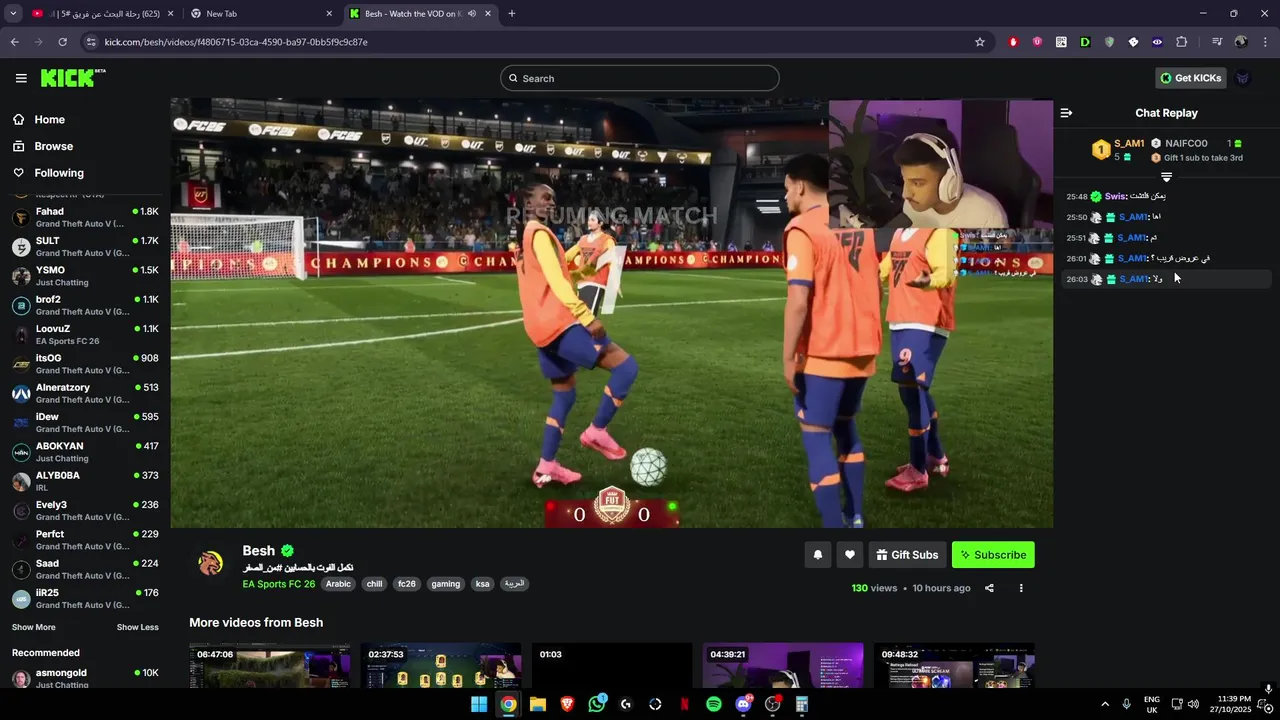Open a new browser tab
The height and width of the screenshot is (720, 1280).
[511, 14]
